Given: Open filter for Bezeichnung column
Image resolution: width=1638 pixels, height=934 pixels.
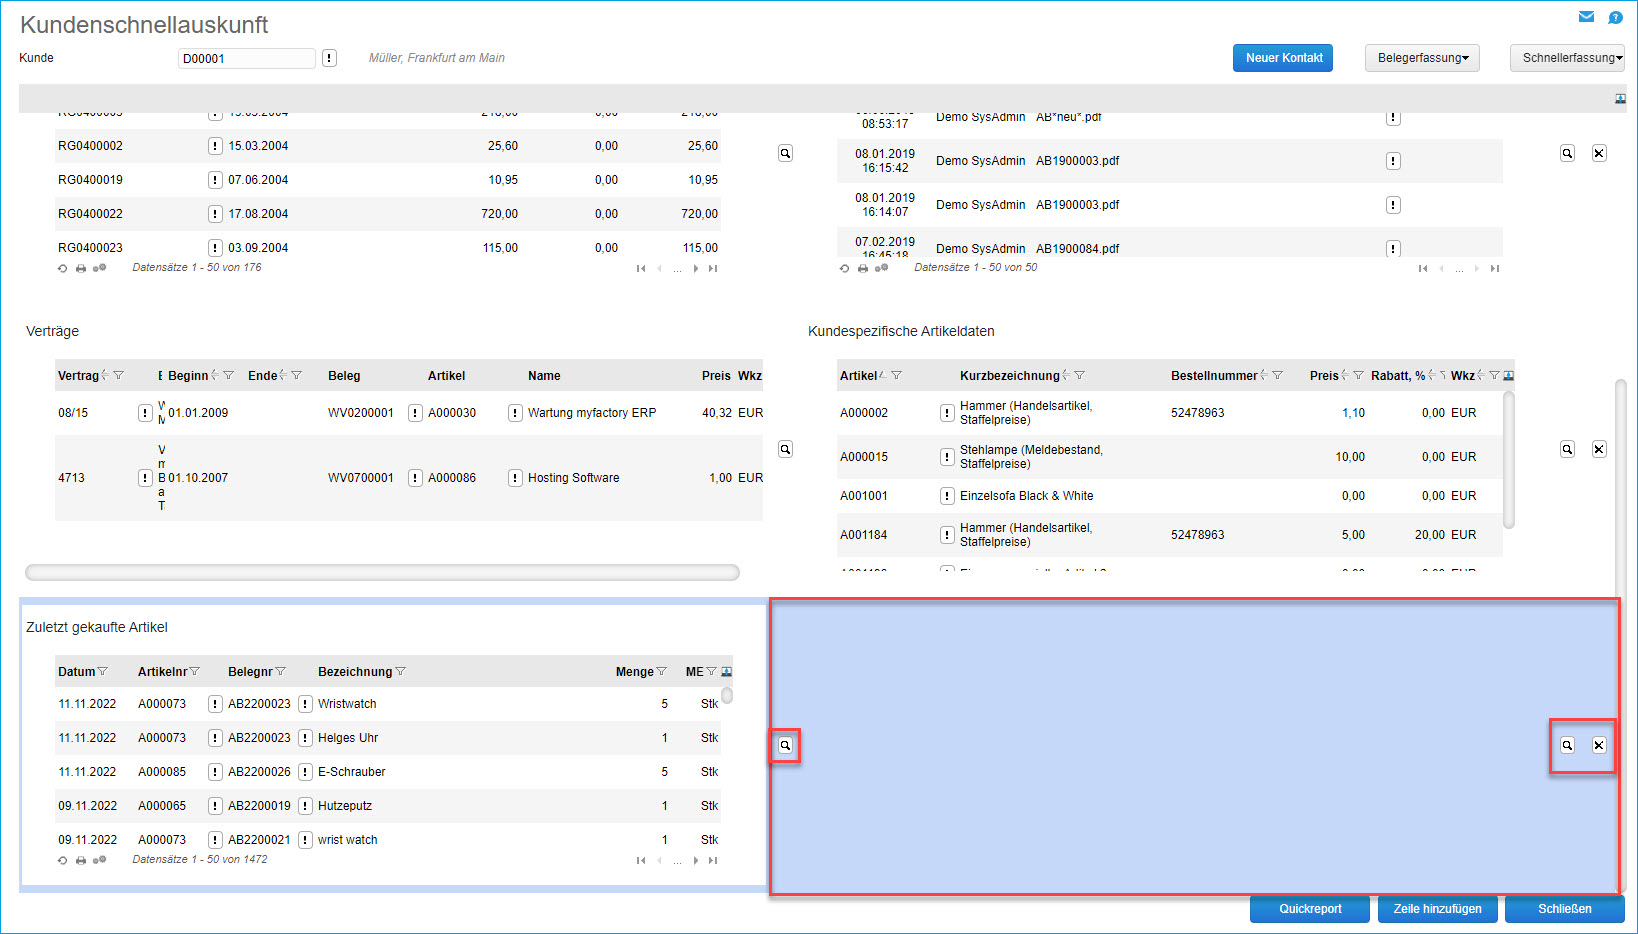Looking at the screenshot, I should coord(400,672).
